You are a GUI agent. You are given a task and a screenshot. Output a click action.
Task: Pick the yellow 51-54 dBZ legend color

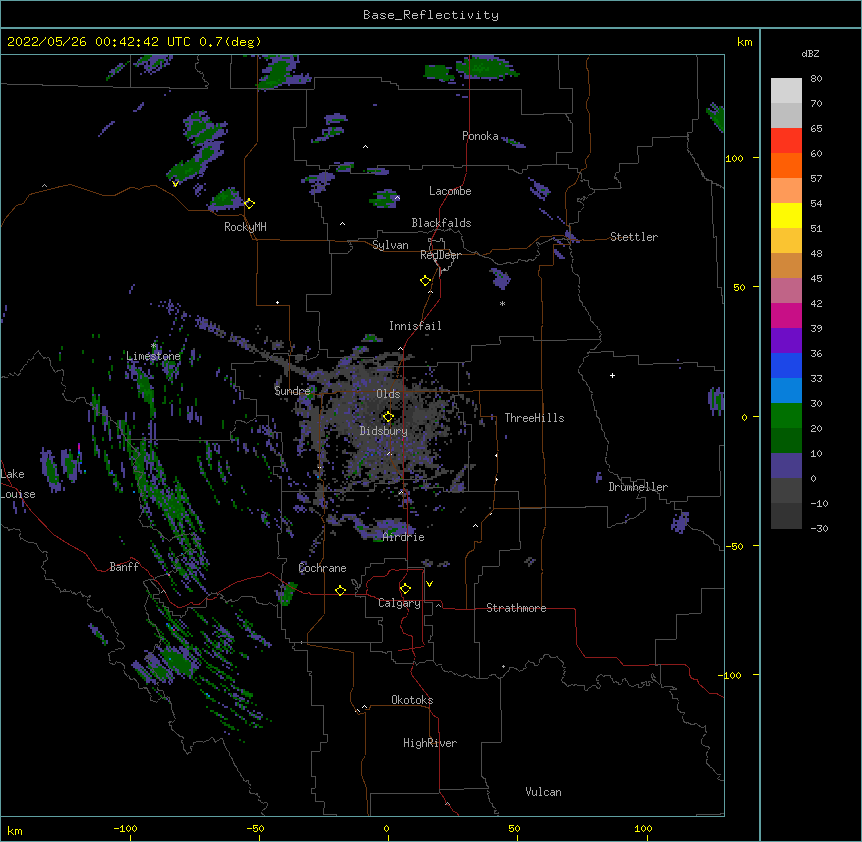tap(786, 215)
